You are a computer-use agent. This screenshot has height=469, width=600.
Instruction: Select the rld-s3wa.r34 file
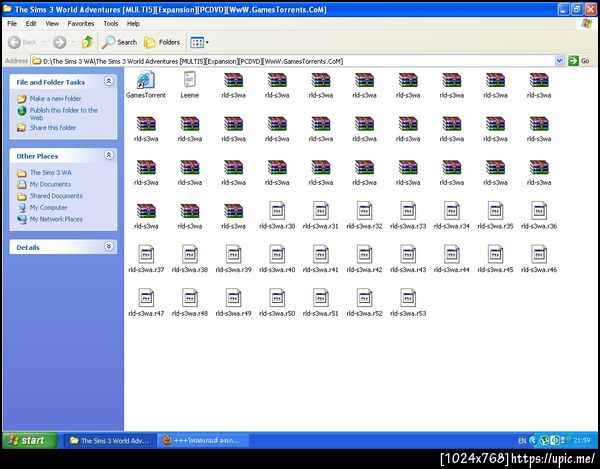pos(452,215)
